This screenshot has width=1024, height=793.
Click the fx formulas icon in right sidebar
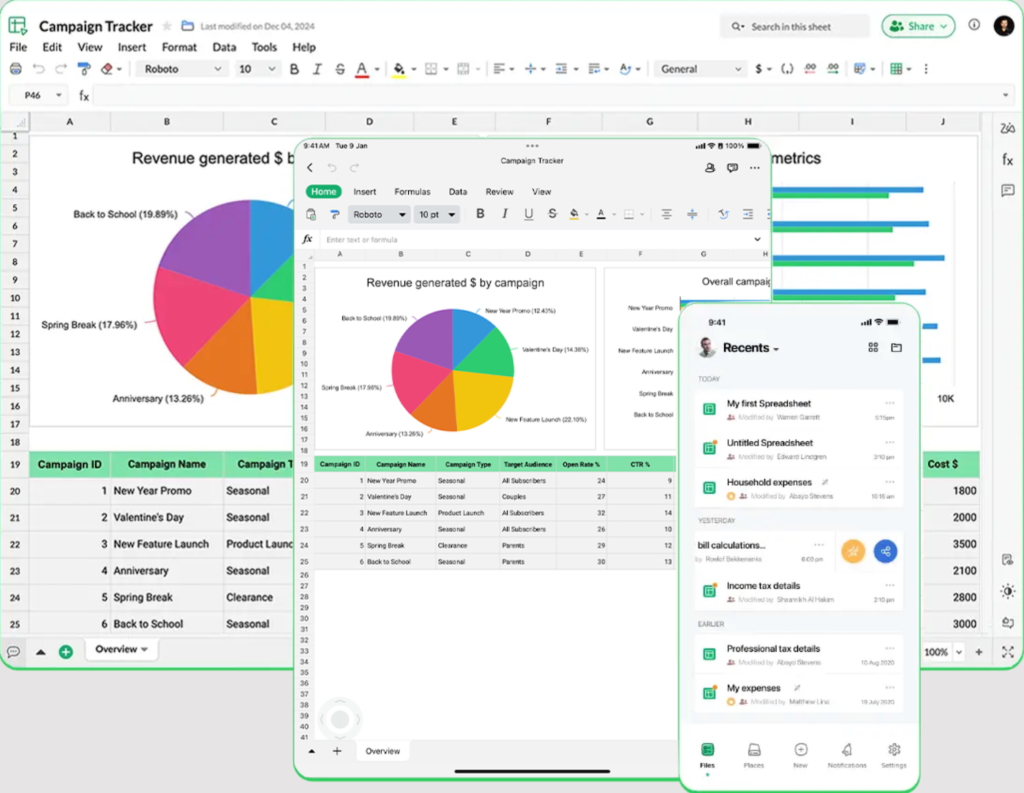pyautogui.click(x=1008, y=157)
